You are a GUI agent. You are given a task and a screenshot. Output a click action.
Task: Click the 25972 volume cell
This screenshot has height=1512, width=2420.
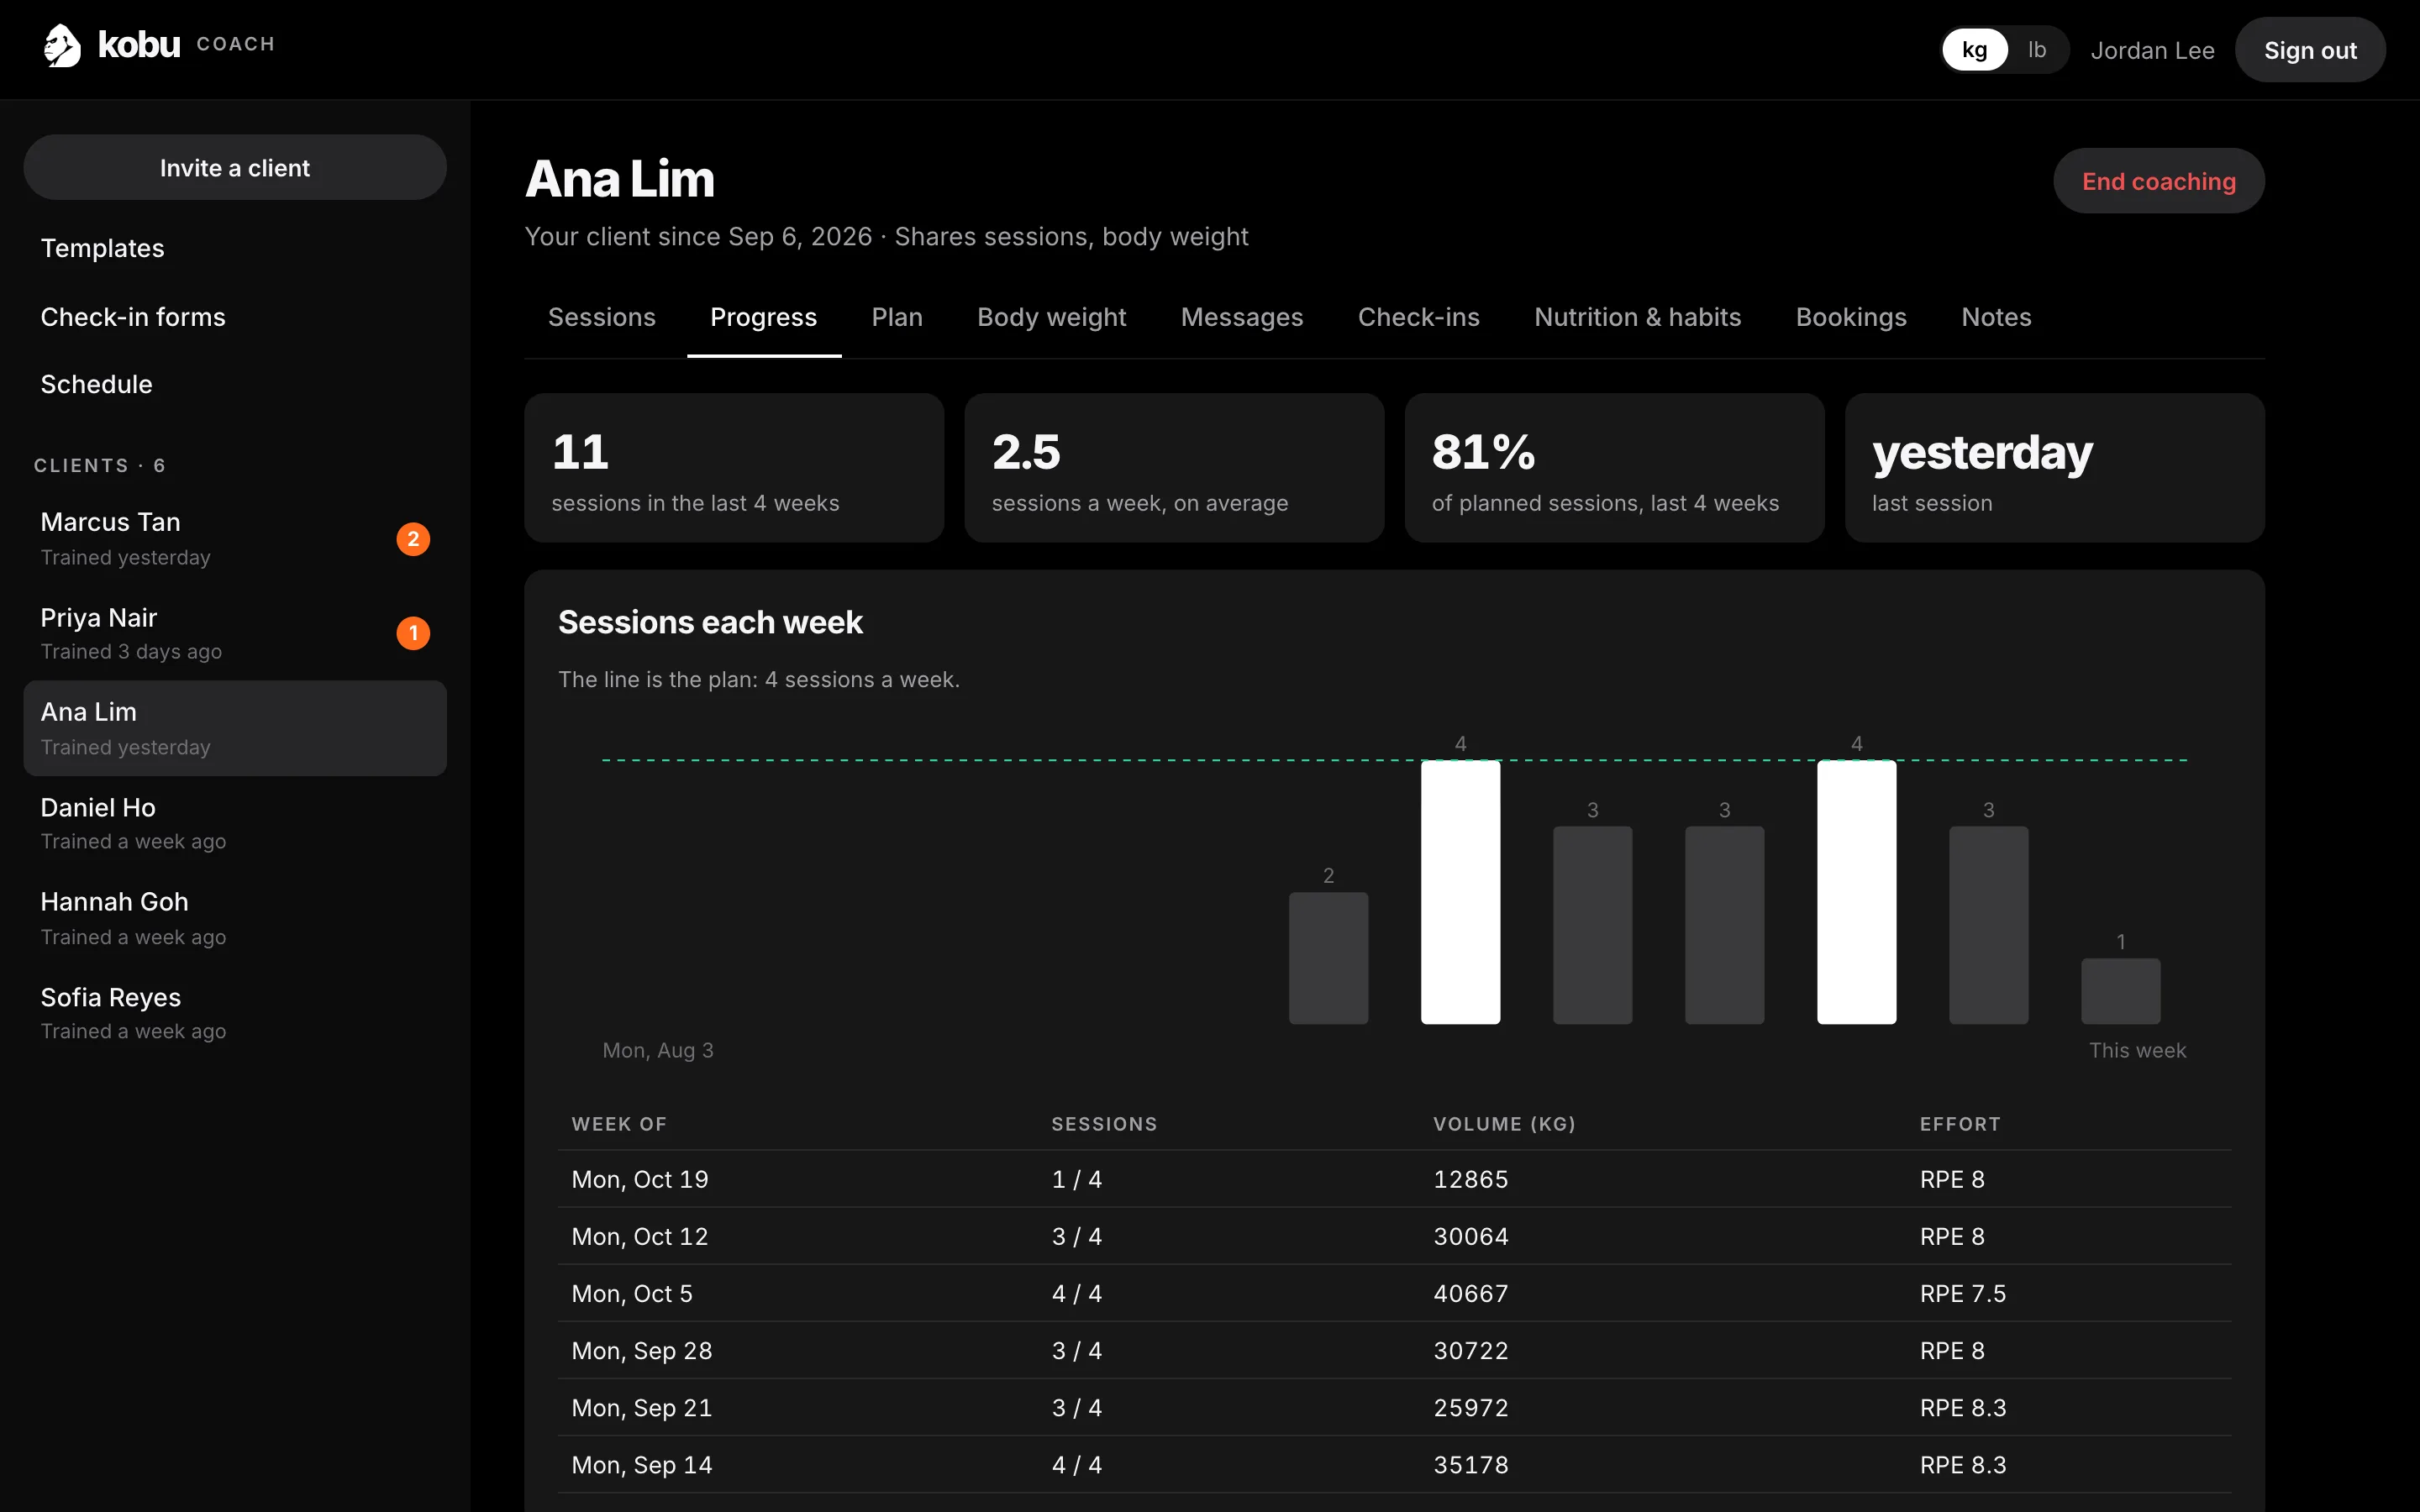click(1470, 1407)
